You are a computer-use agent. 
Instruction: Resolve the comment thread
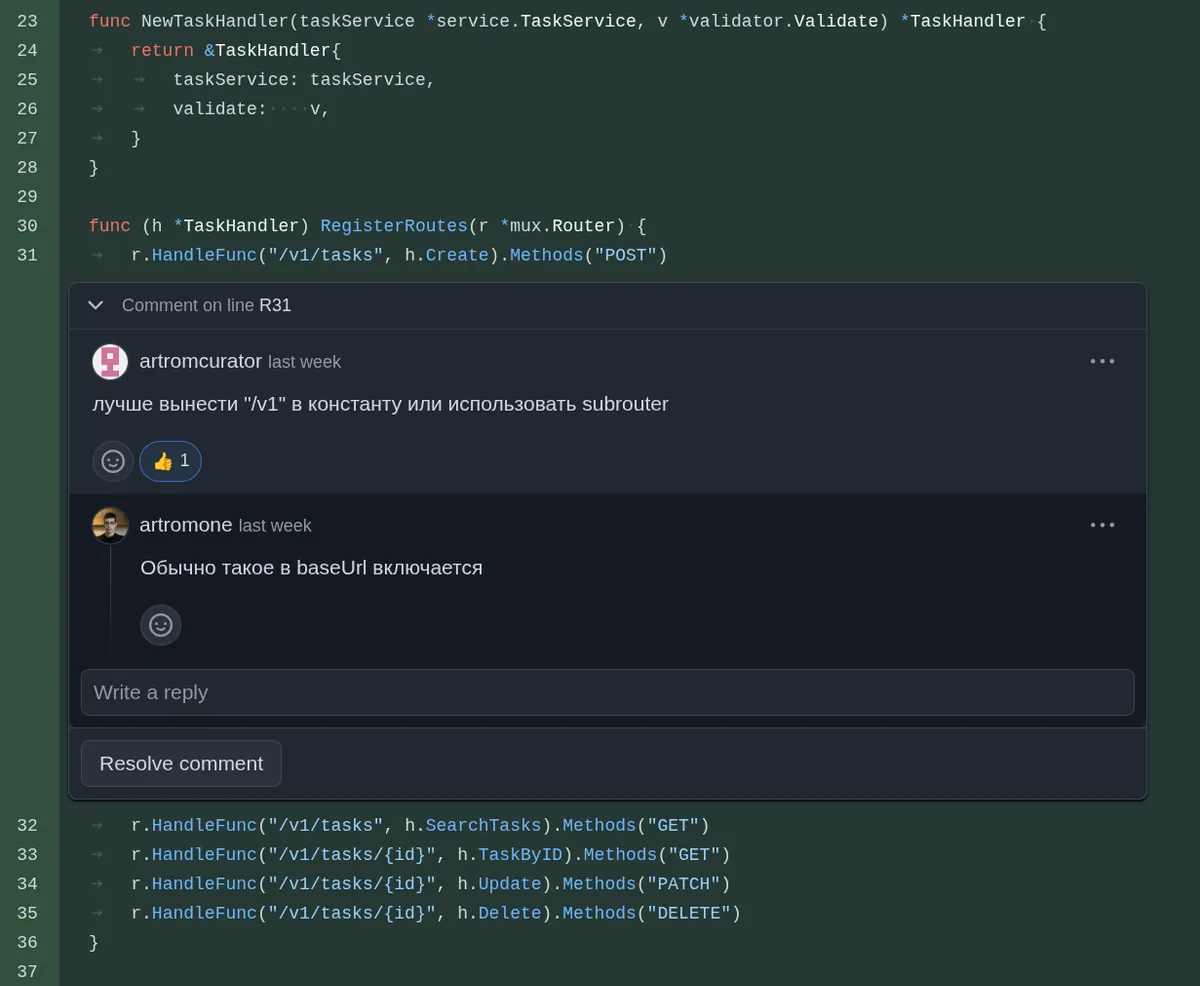click(x=181, y=763)
